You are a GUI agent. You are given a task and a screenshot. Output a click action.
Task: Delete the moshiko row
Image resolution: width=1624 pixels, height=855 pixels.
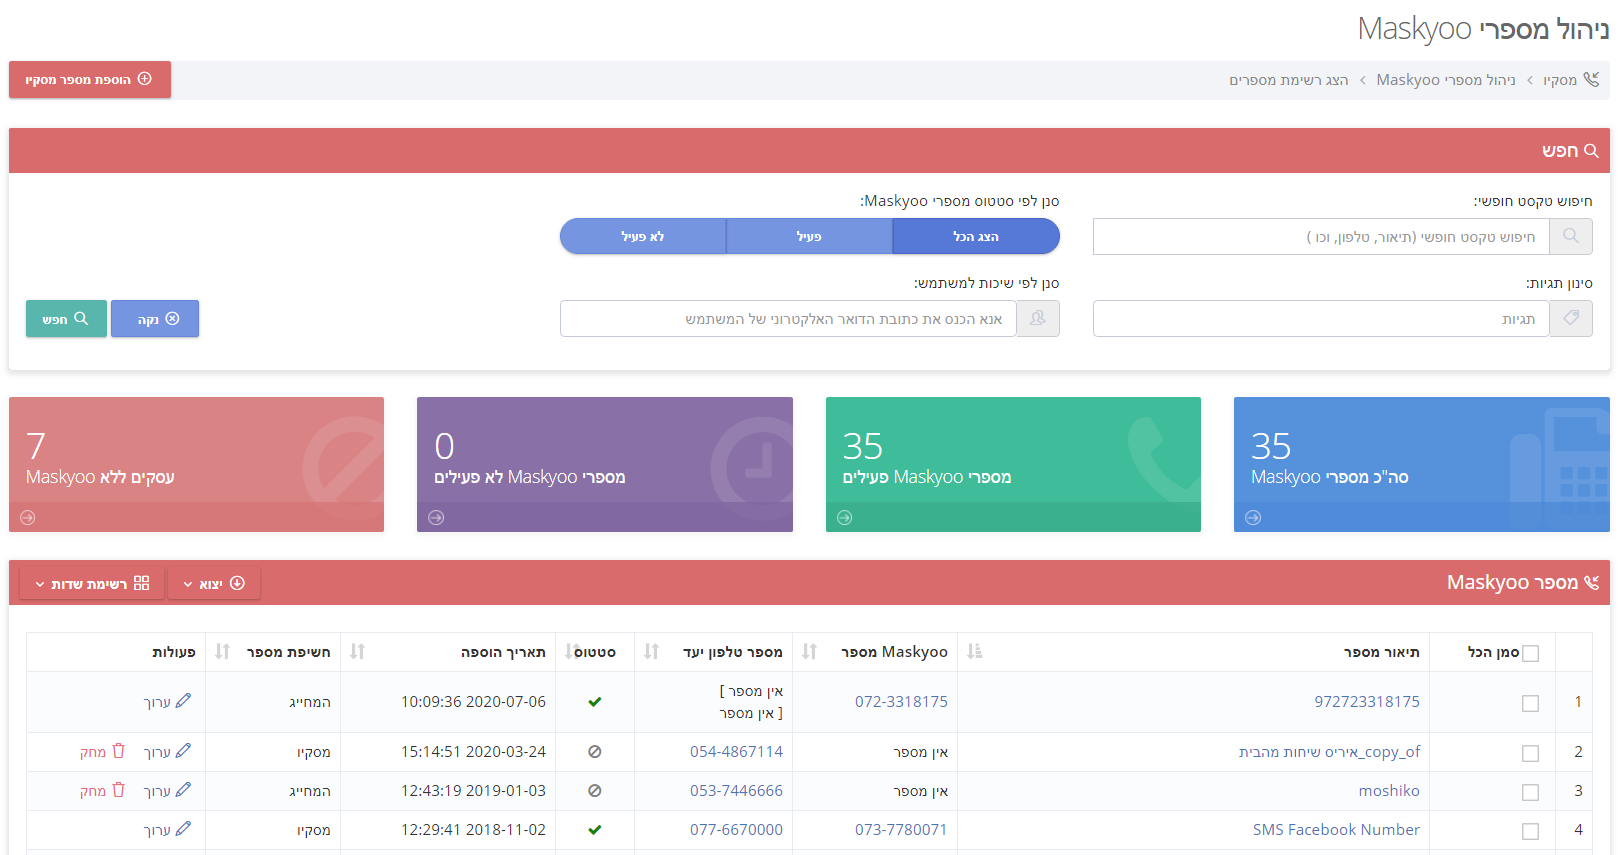(103, 791)
